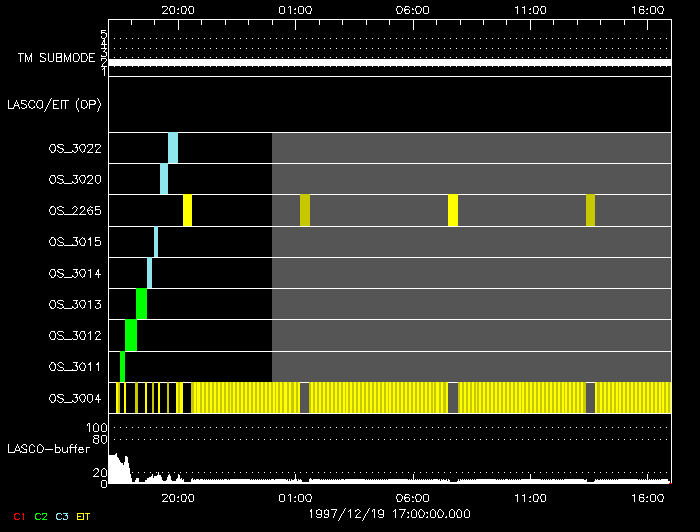Click the cyan block in the OS_3022 row

coord(173,148)
